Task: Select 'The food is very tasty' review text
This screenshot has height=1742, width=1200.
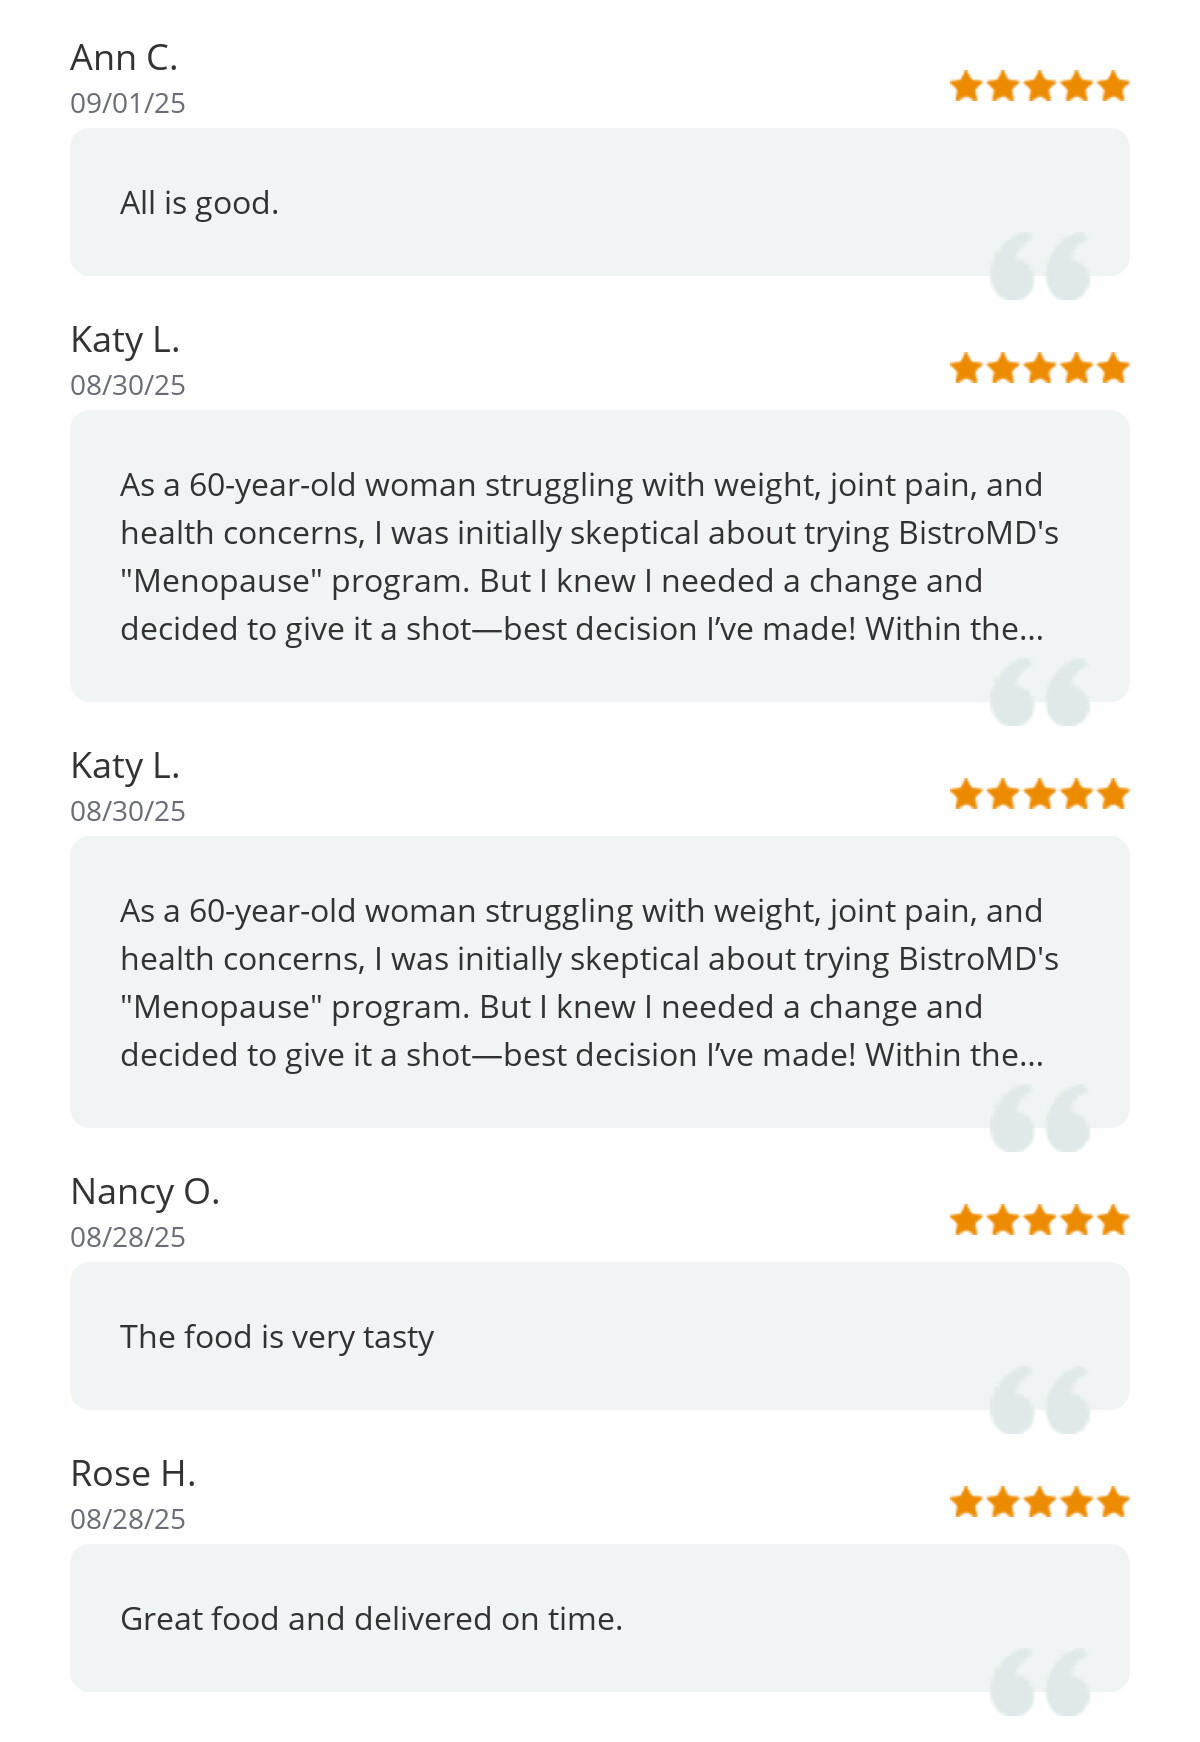Action: 277,1337
